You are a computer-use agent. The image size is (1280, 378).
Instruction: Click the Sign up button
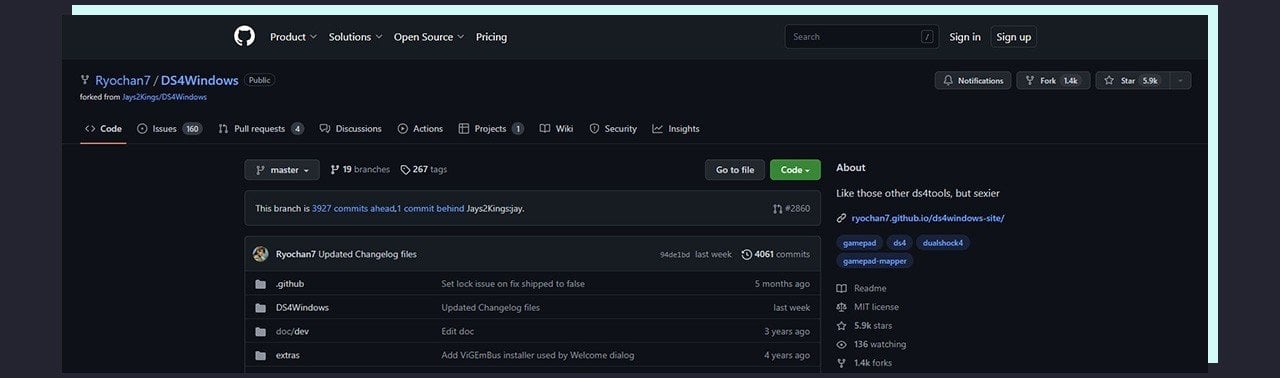[1013, 37]
